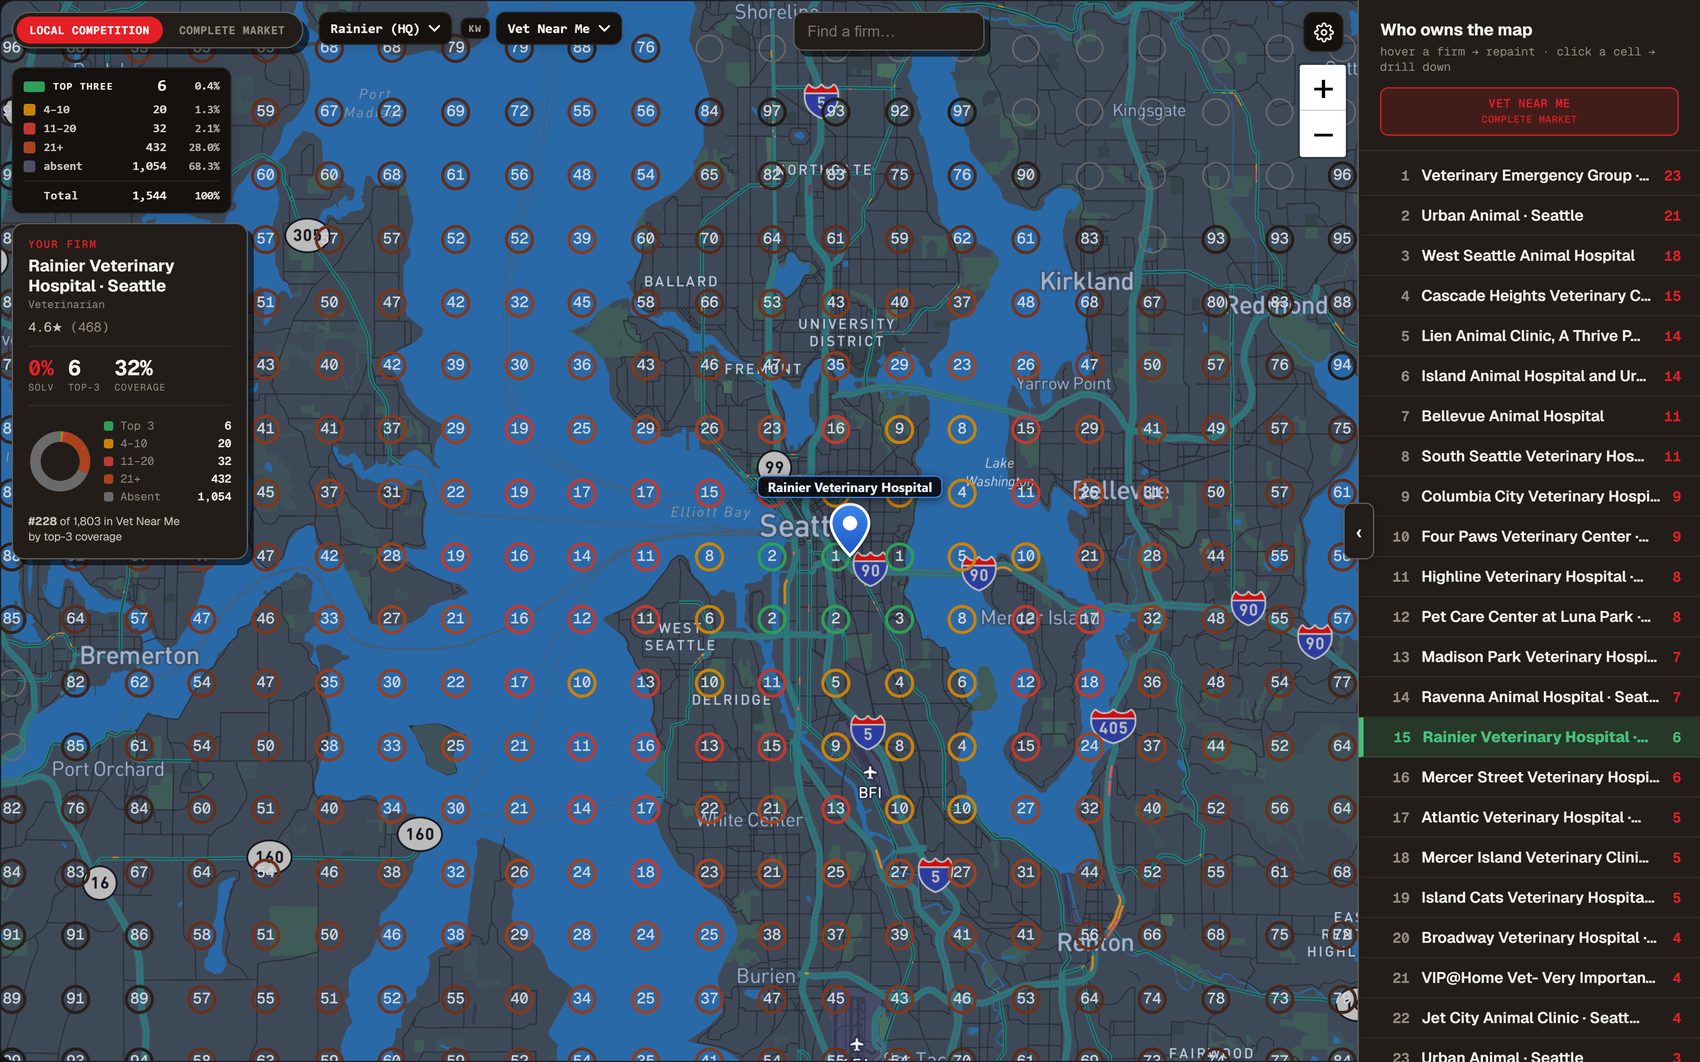Click the coverage donut chart
1700x1062 pixels.
[x=60, y=461]
